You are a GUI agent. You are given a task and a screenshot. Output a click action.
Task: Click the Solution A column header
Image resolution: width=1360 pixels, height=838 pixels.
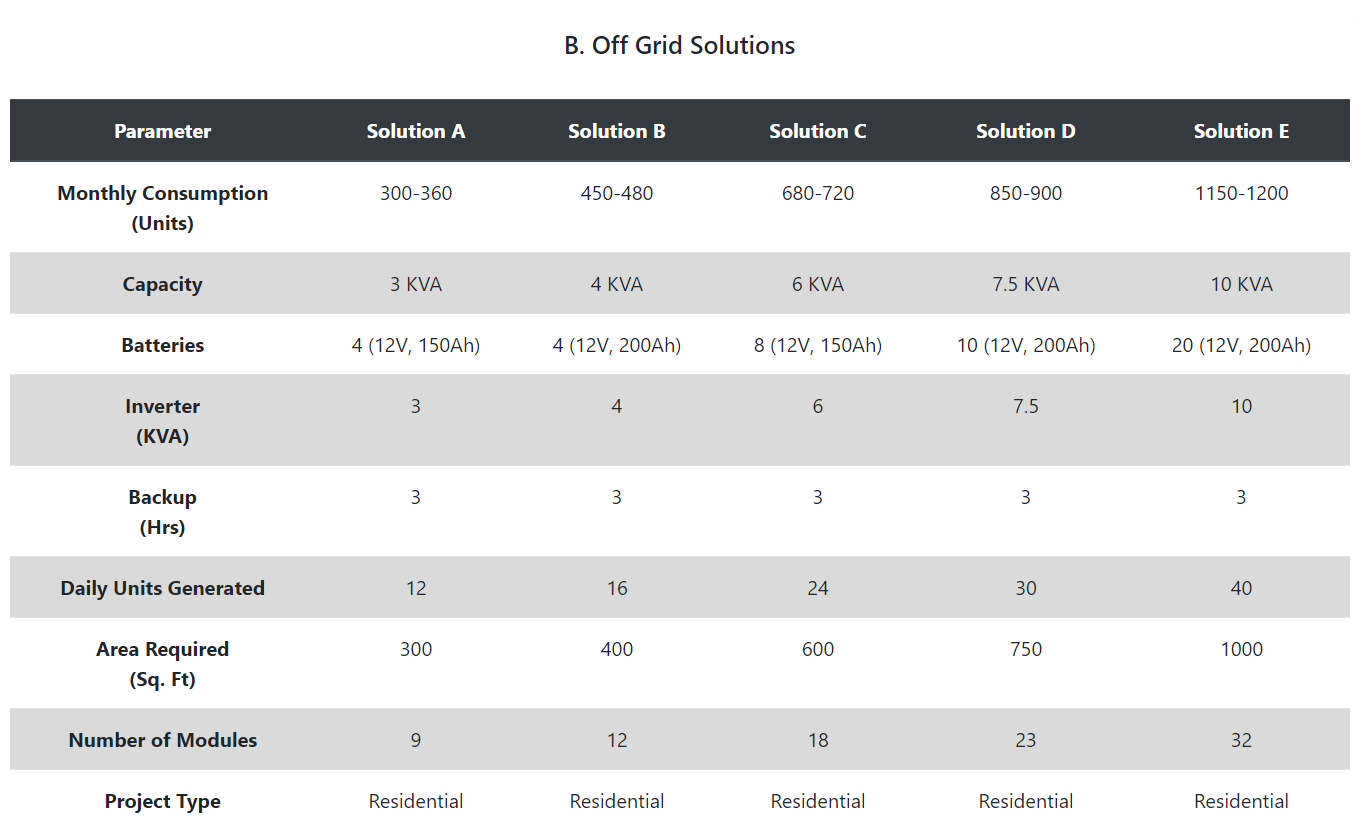[x=416, y=131]
